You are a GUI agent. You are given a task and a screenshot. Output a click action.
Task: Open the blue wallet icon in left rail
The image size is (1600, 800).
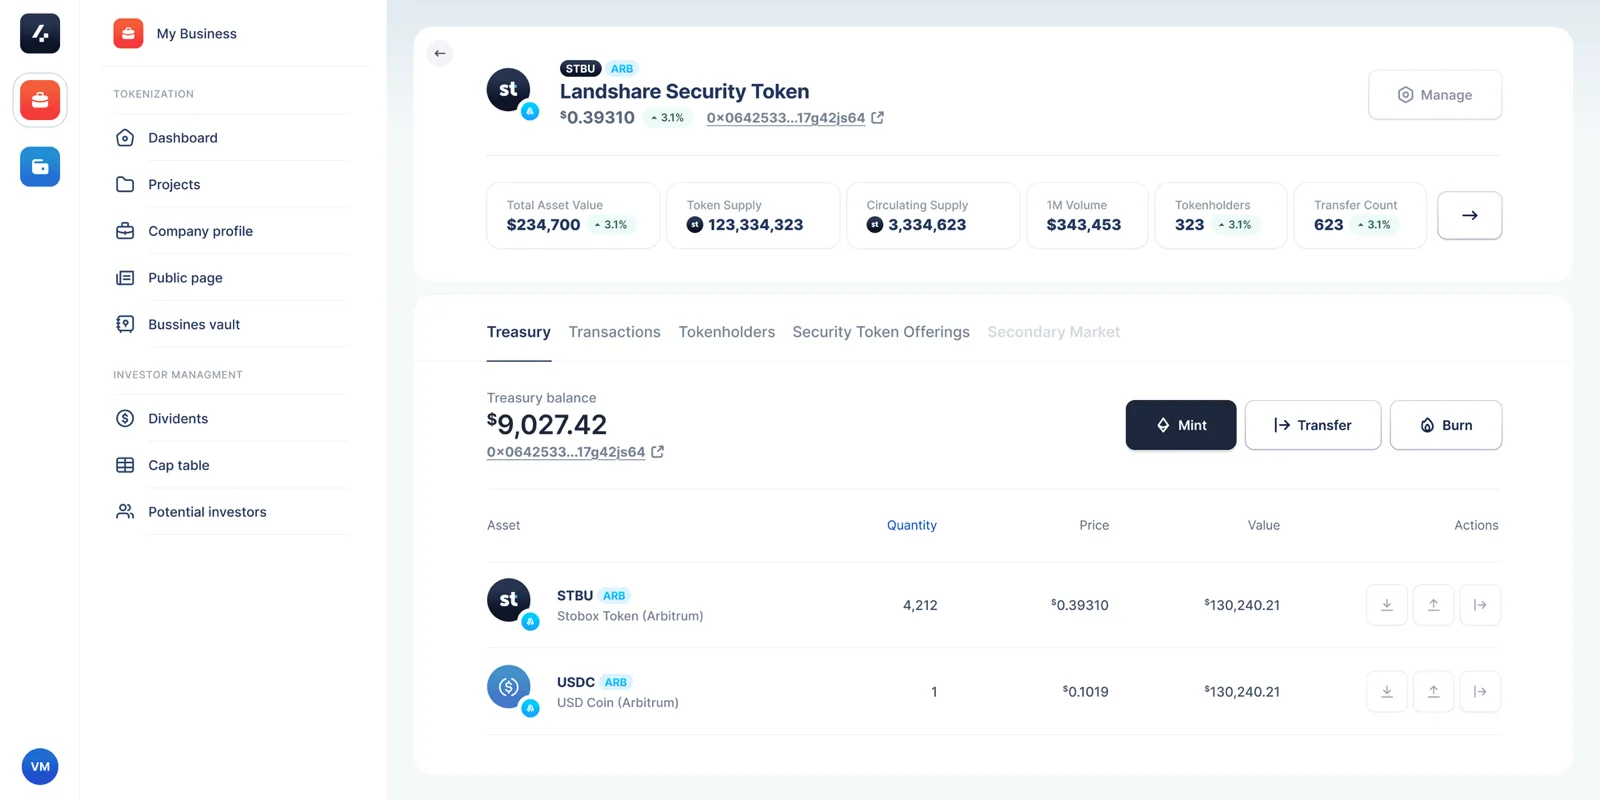point(40,167)
